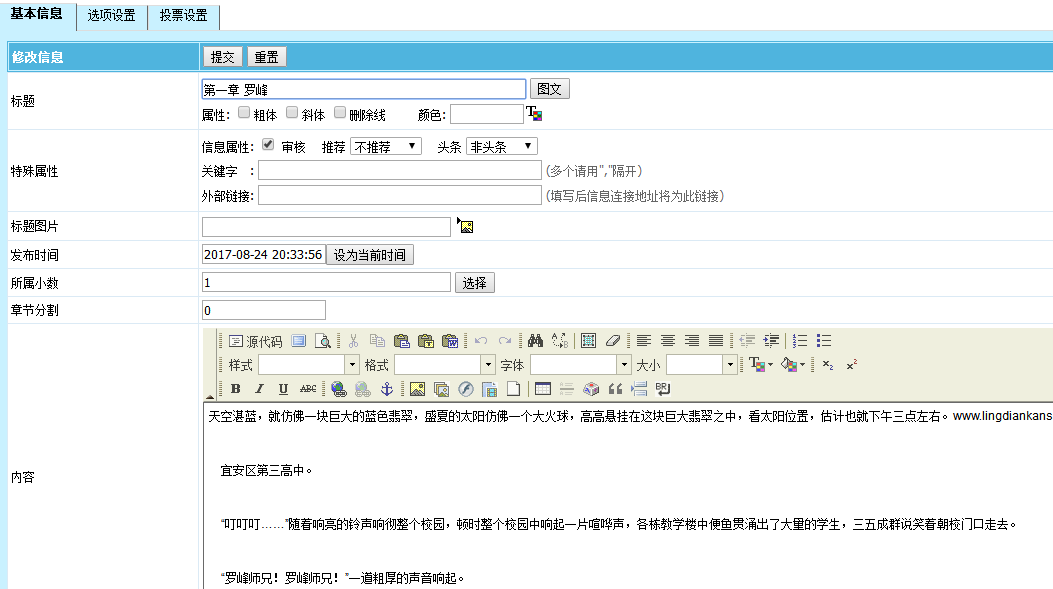Click the source code (源代码) button
This screenshot has height=589, width=1053.
pos(255,341)
